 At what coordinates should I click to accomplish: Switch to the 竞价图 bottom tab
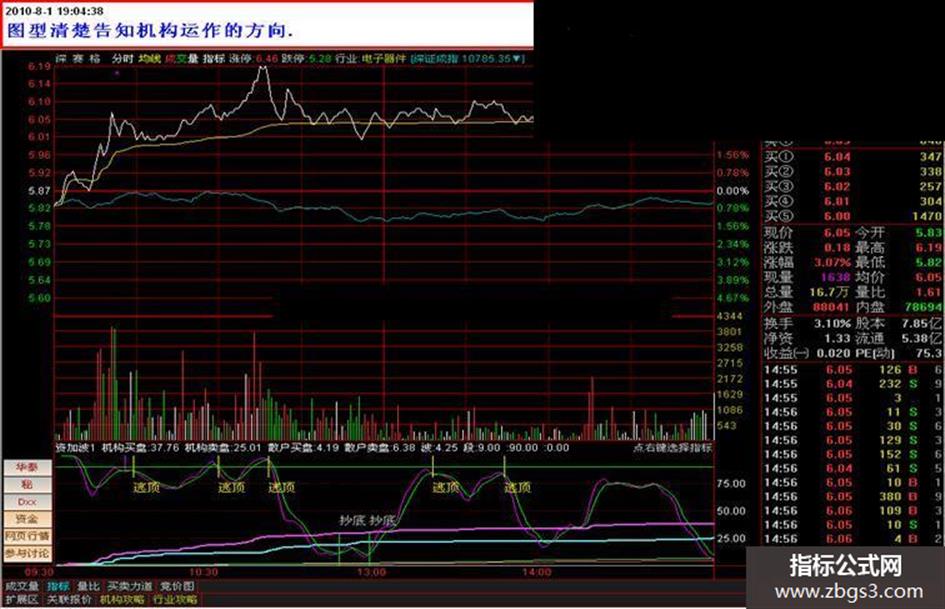pyautogui.click(x=177, y=586)
